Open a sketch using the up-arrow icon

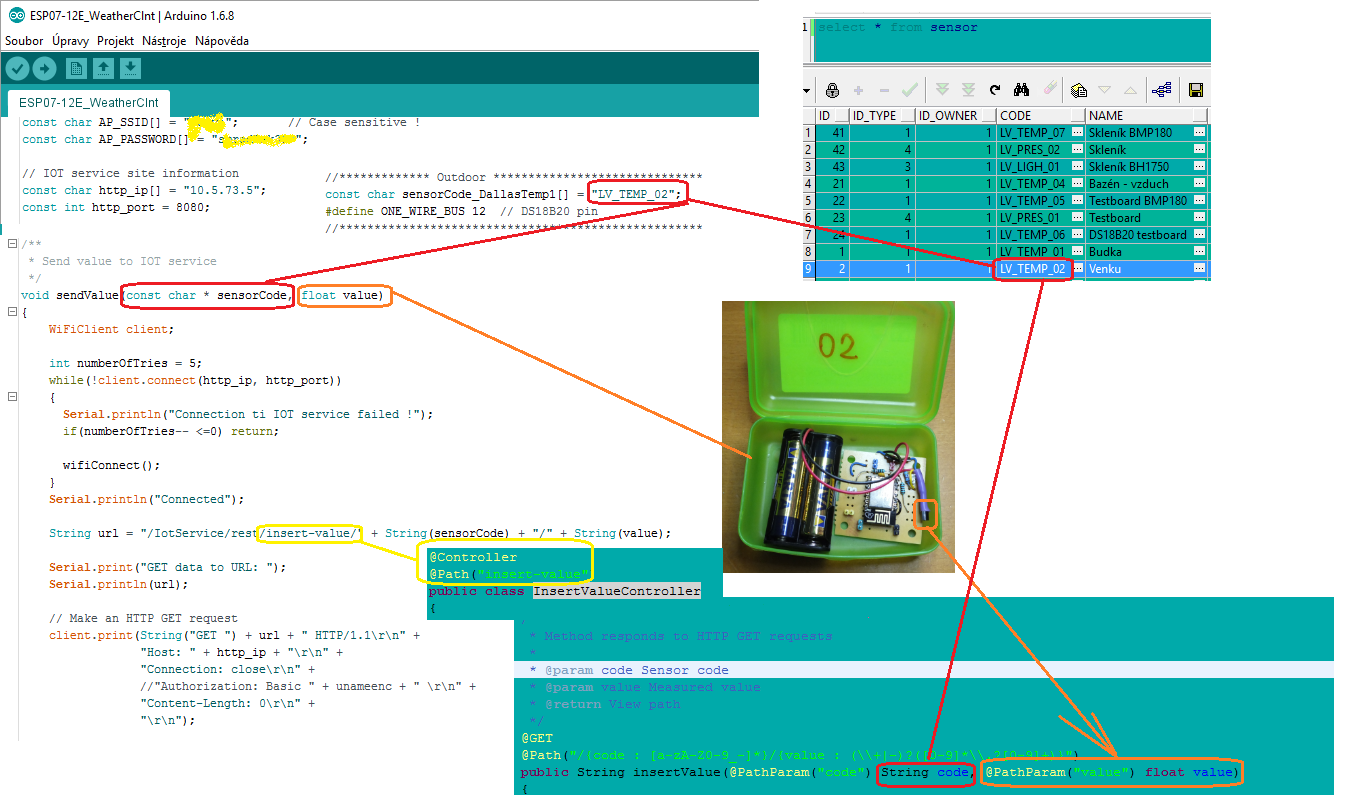(x=103, y=68)
